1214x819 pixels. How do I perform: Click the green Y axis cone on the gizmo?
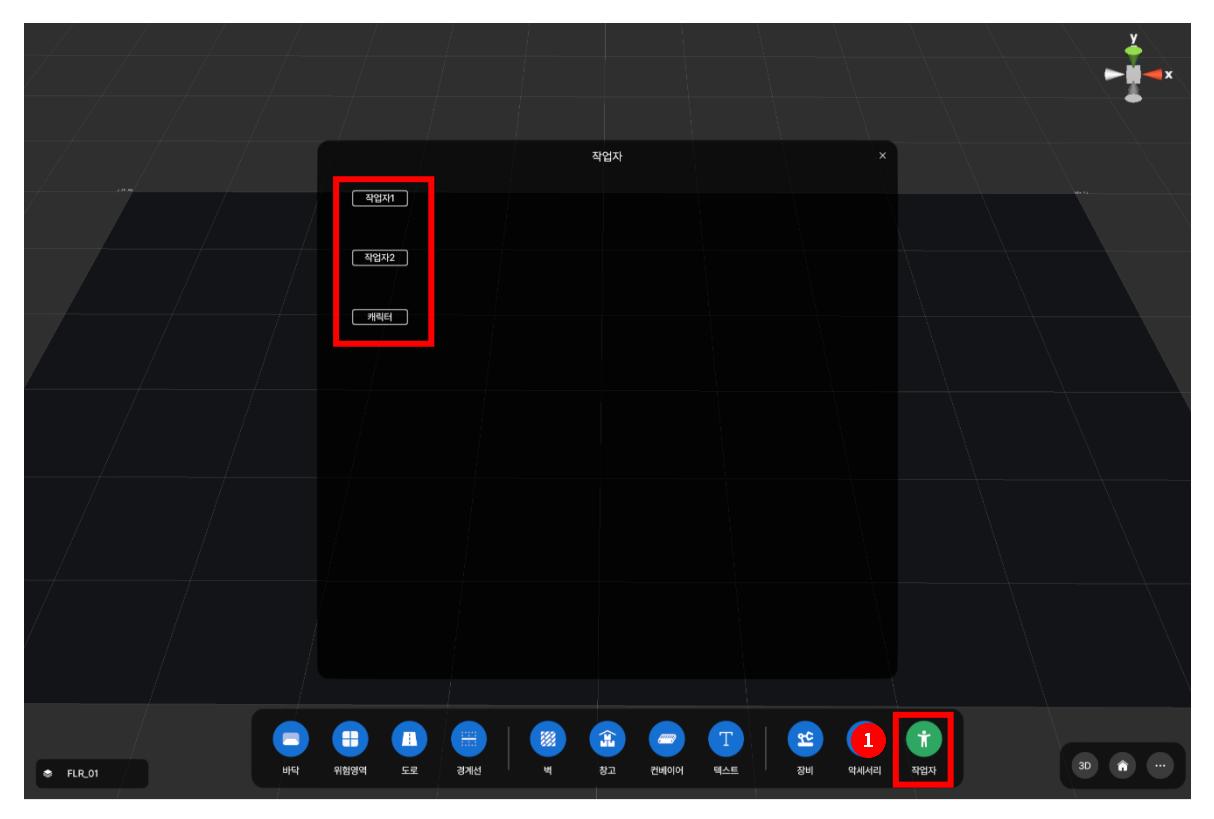pos(1133,50)
